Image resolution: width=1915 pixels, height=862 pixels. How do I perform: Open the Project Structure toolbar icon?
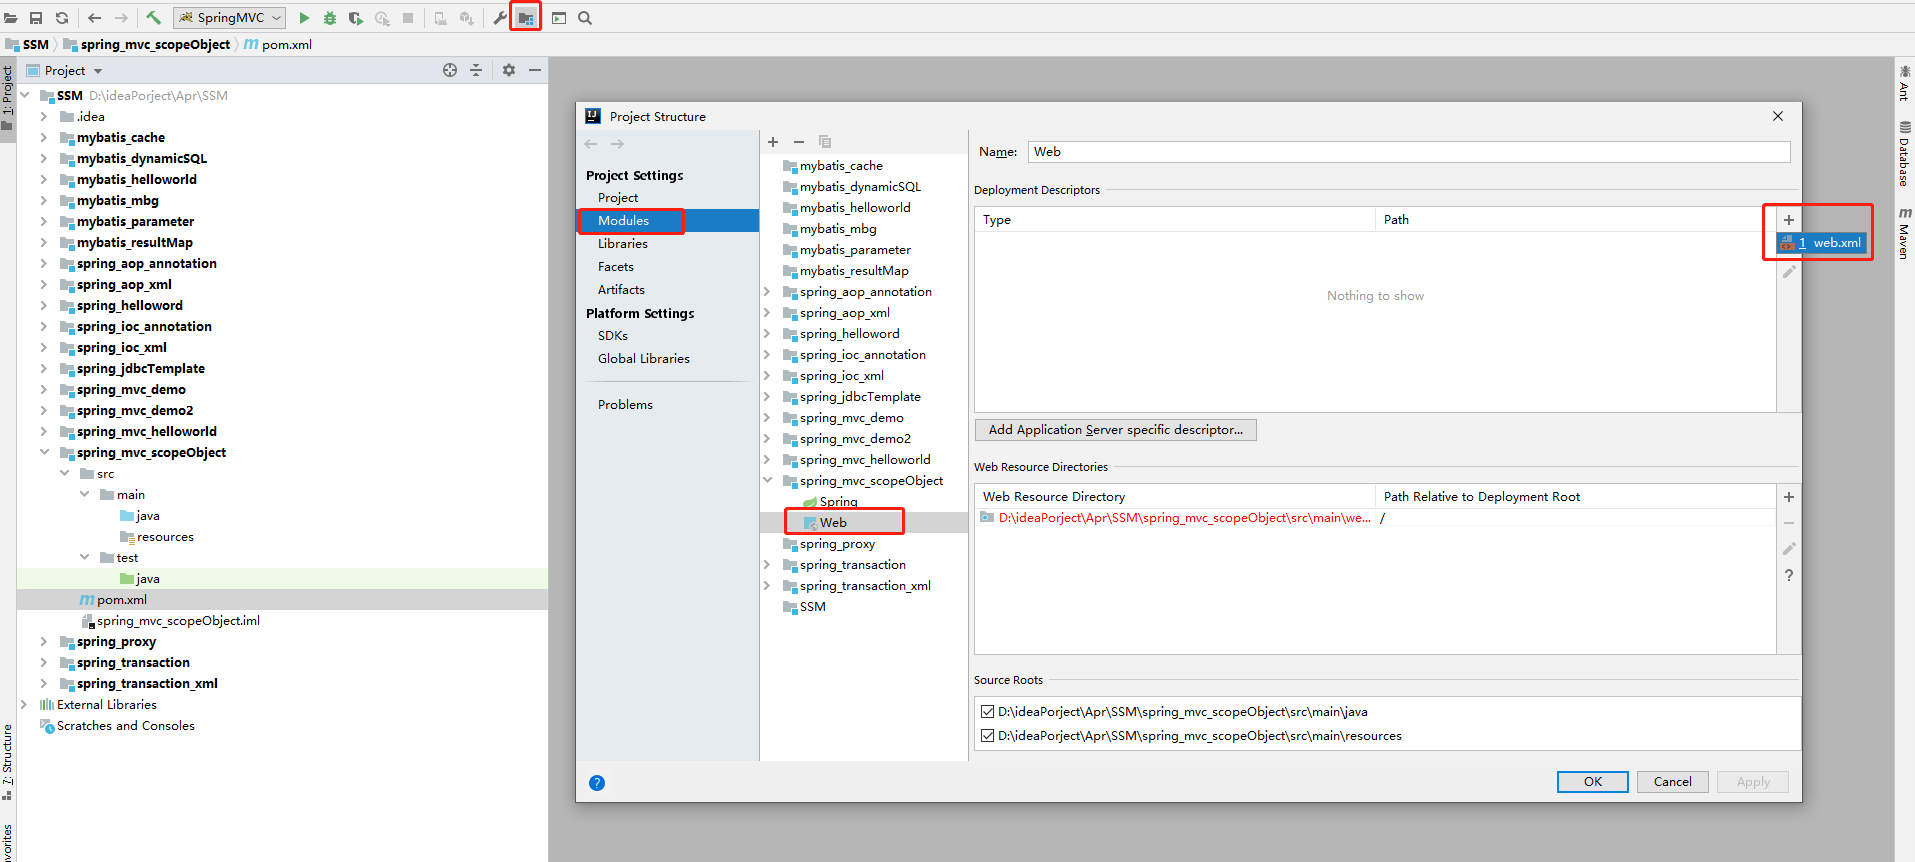(525, 18)
